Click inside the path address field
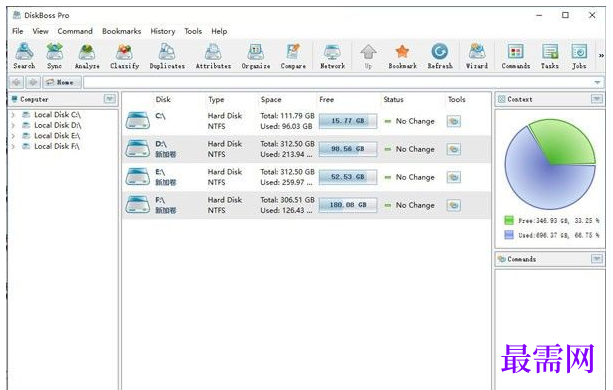Image resolution: width=613 pixels, height=390 pixels. (x=338, y=82)
